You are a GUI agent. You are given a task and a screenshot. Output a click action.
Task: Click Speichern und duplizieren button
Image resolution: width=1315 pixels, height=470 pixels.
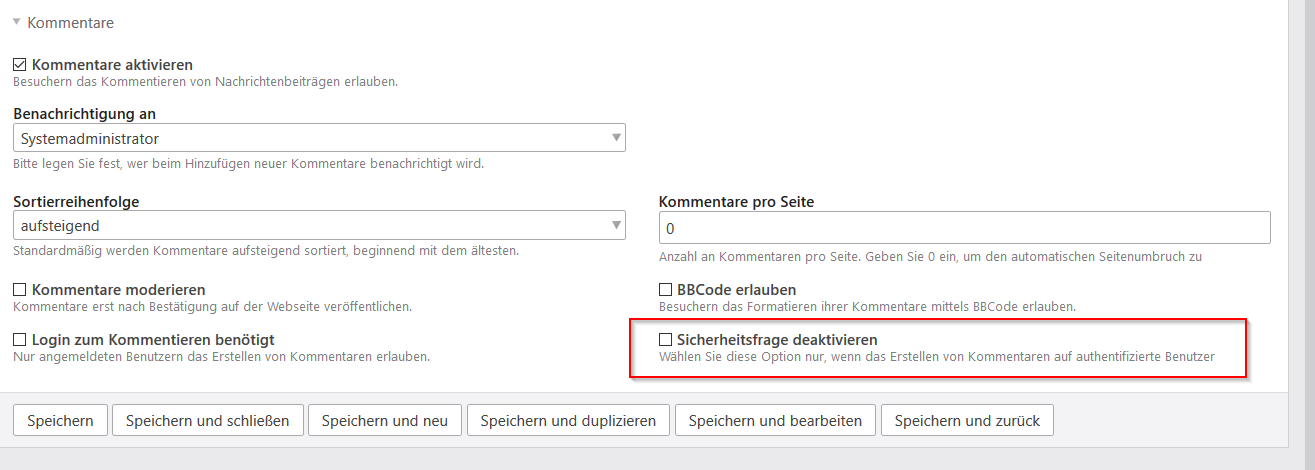[568, 421]
